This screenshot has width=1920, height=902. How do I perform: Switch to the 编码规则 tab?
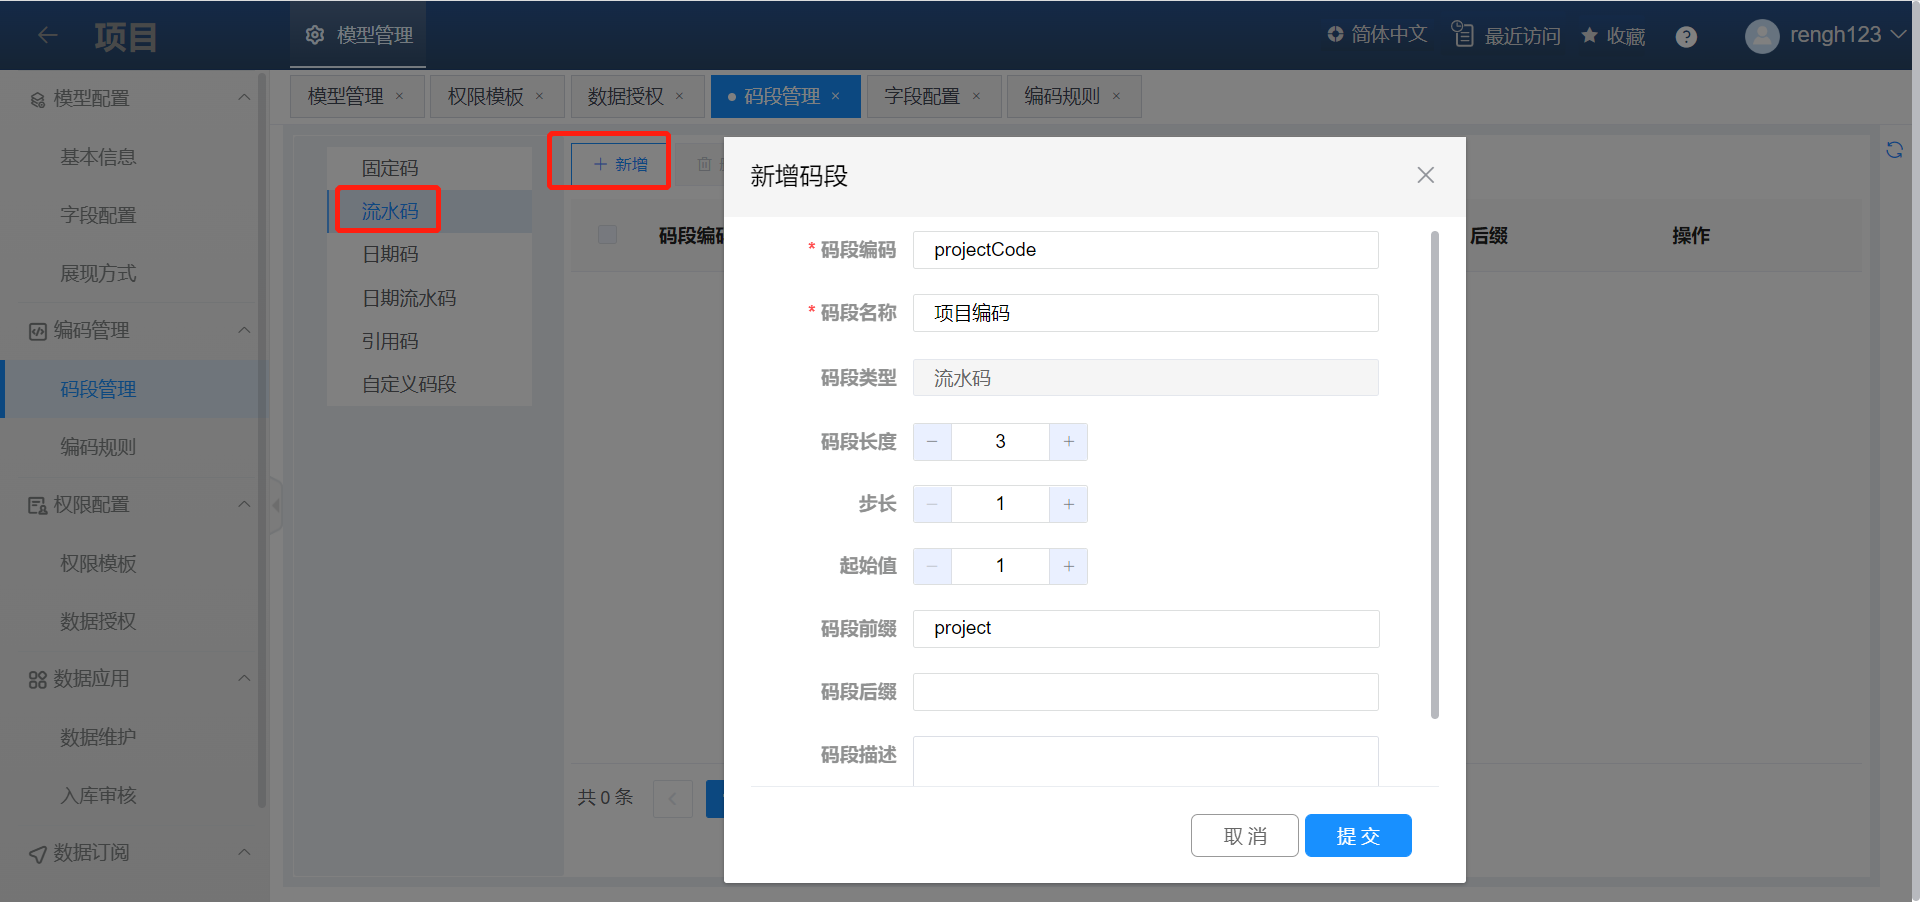click(1061, 97)
